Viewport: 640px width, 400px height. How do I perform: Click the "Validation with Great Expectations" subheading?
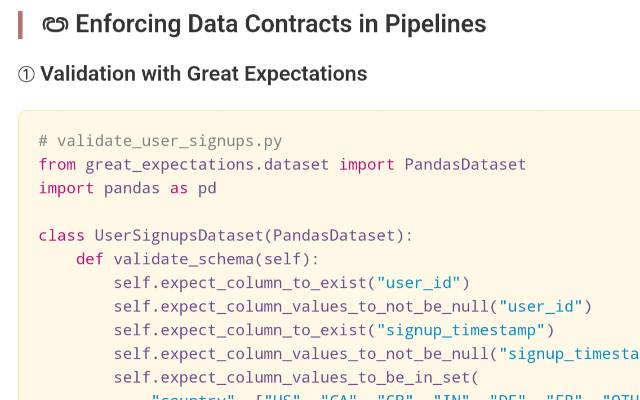[203, 74]
